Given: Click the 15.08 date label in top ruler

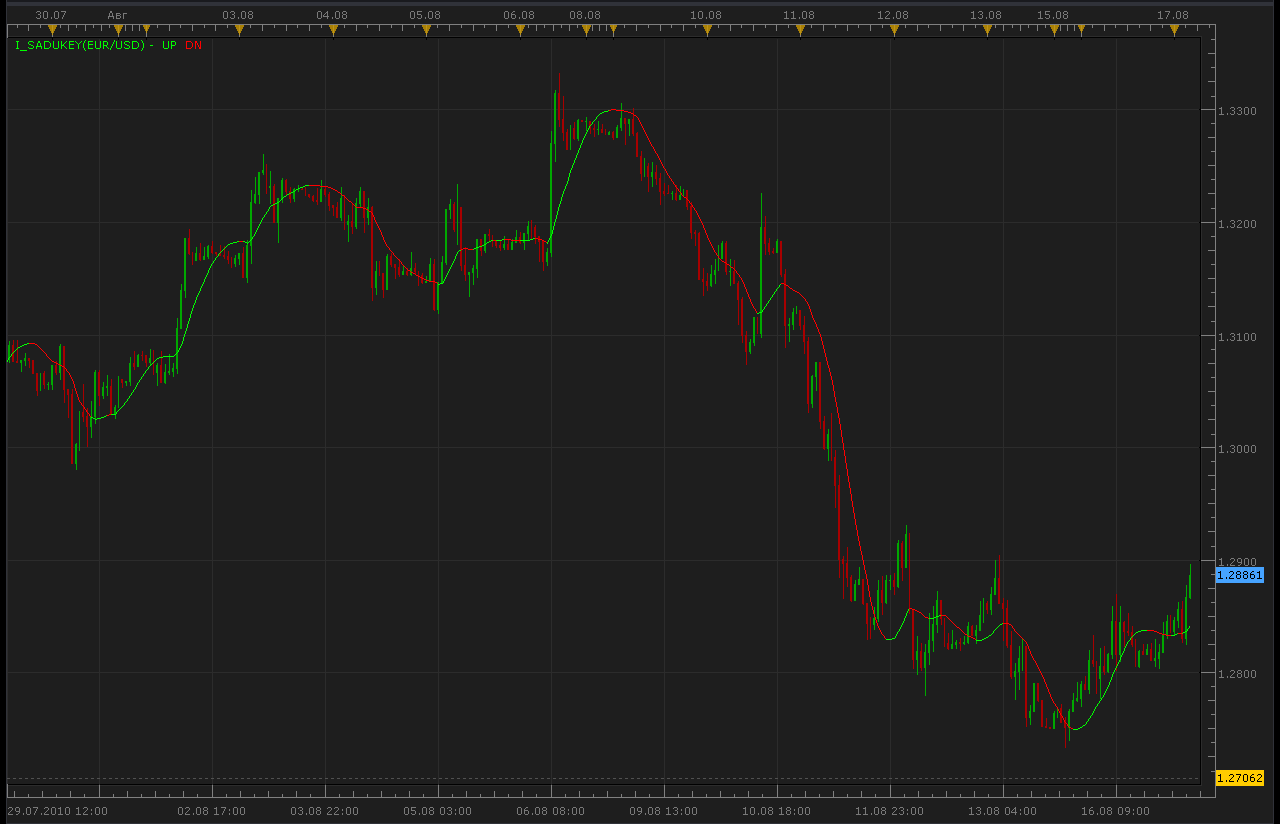Looking at the screenshot, I should tap(1052, 15).
